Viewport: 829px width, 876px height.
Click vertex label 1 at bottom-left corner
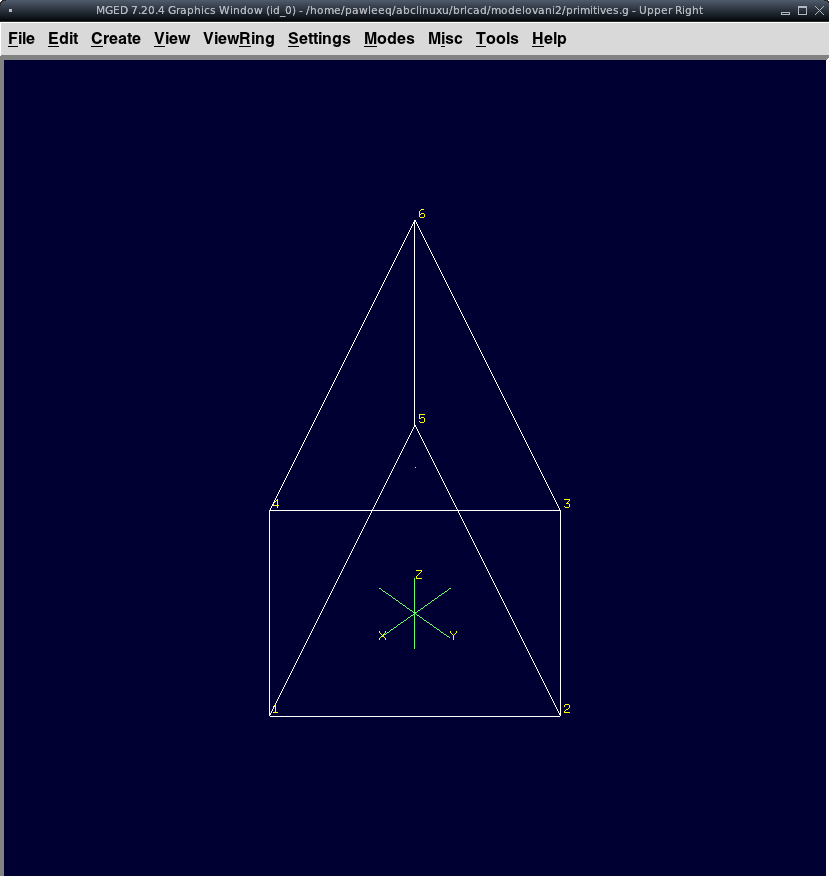point(274,709)
